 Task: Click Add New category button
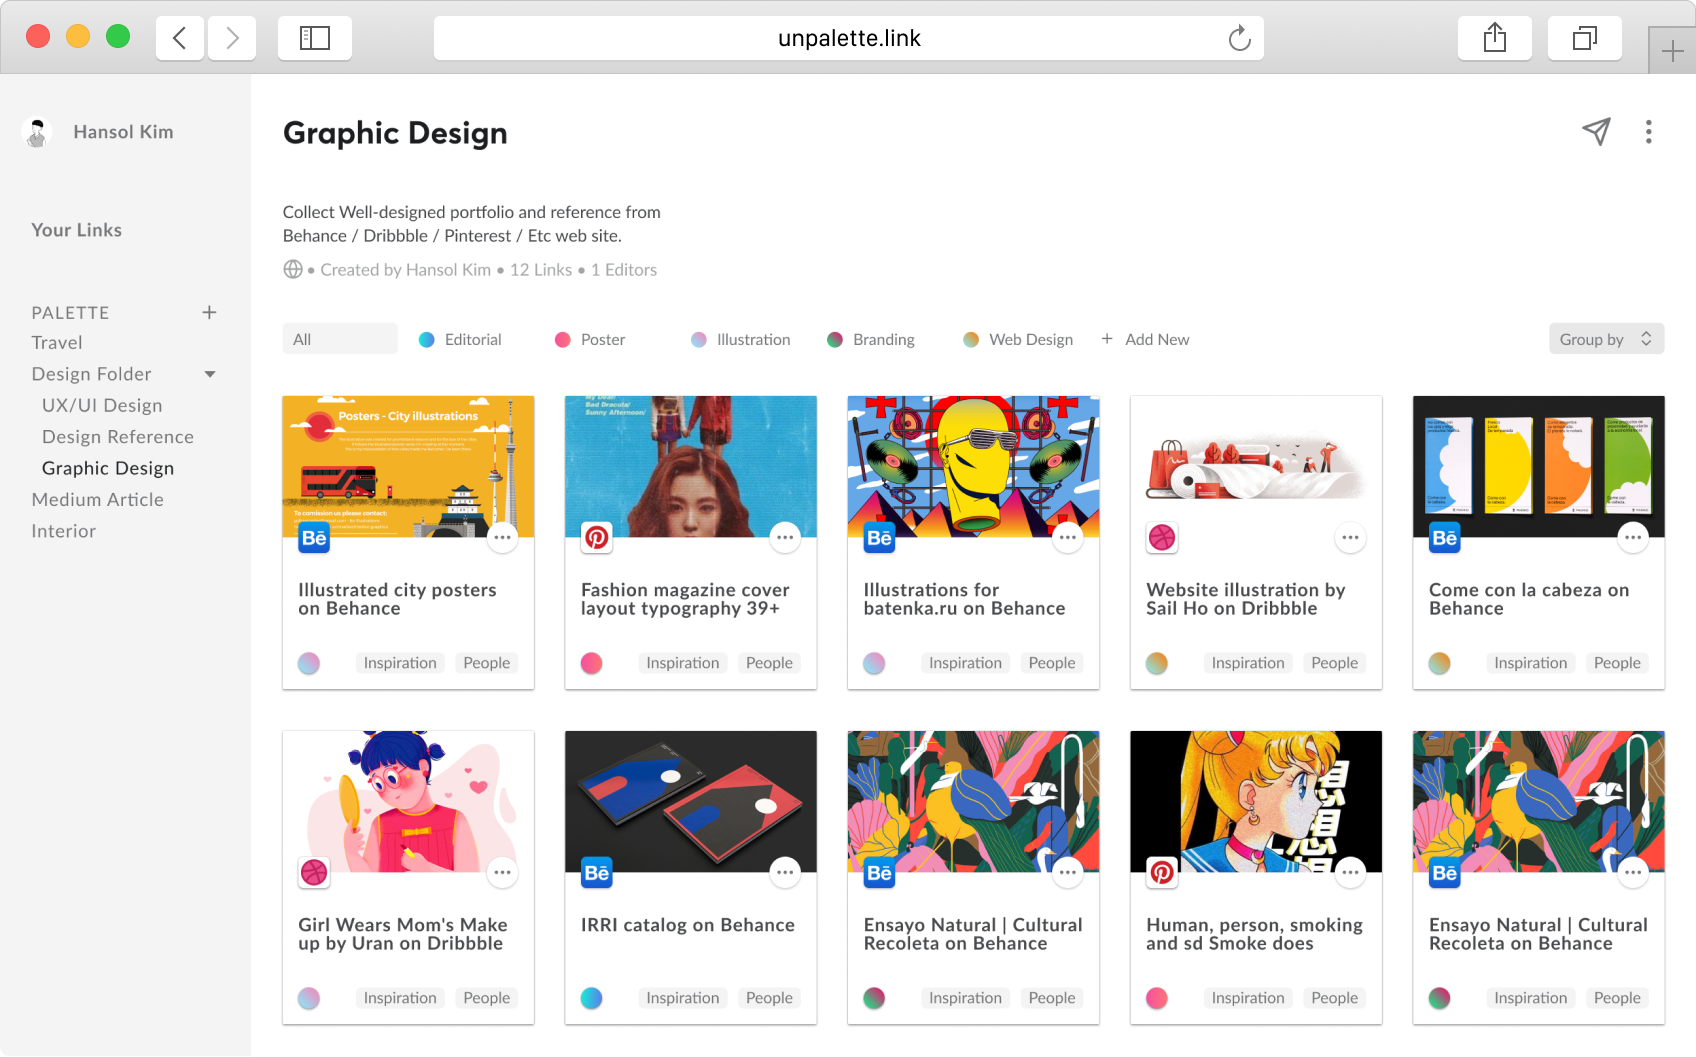pyautogui.click(x=1145, y=339)
